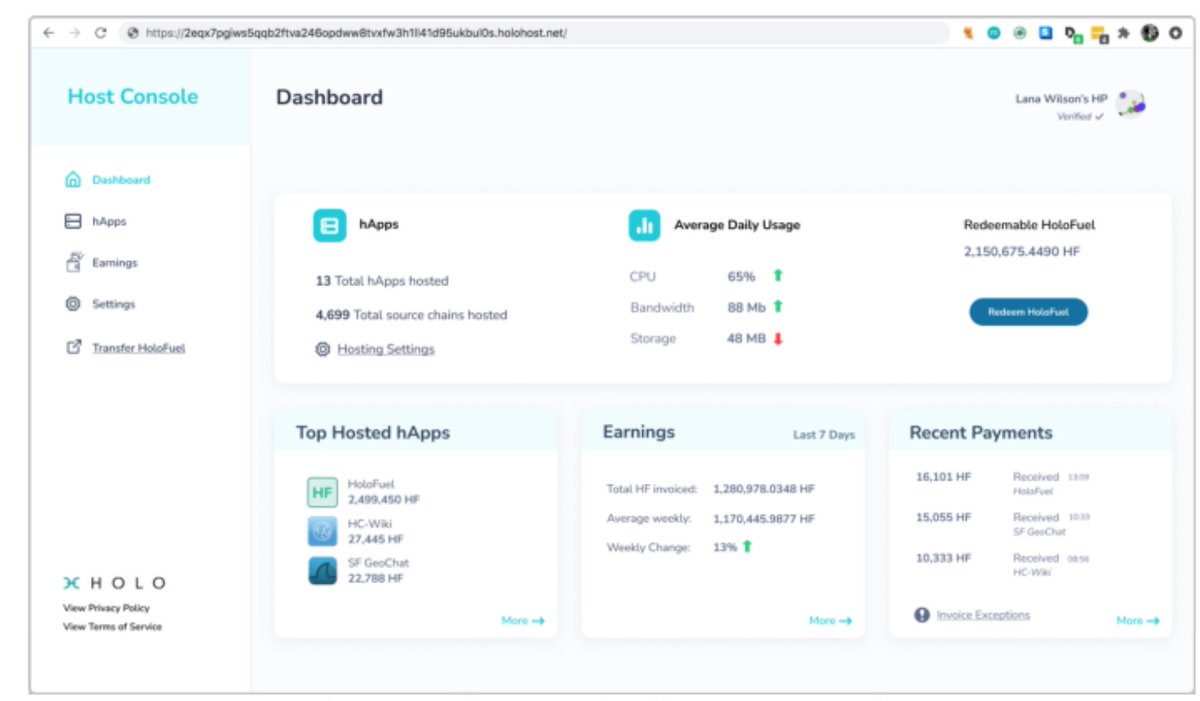Click the Redeem HoloFuel button
This screenshot has height=701, width=1200.
click(x=1028, y=312)
